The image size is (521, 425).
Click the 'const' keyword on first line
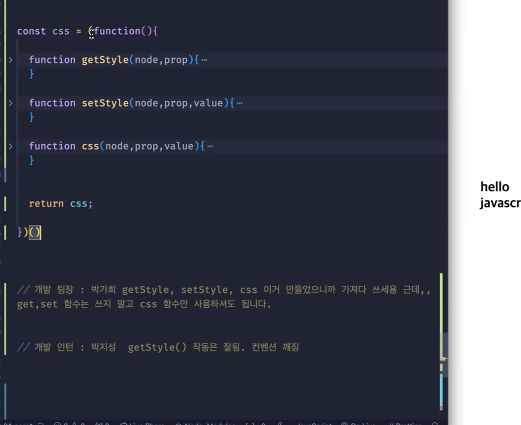point(31,31)
